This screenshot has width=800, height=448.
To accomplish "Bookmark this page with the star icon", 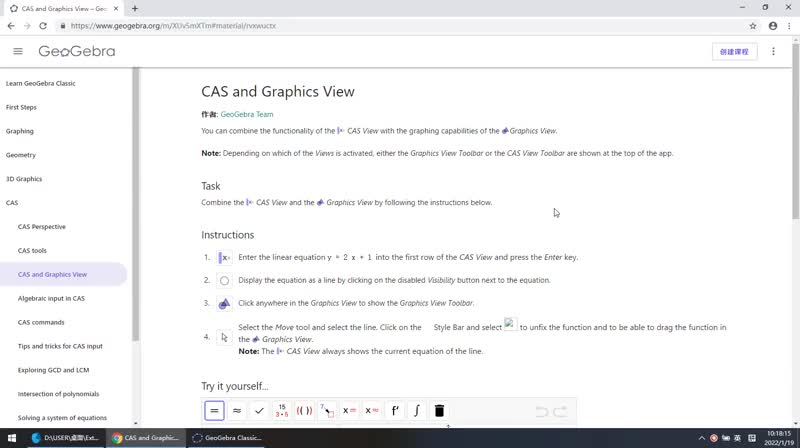I will [753, 26].
